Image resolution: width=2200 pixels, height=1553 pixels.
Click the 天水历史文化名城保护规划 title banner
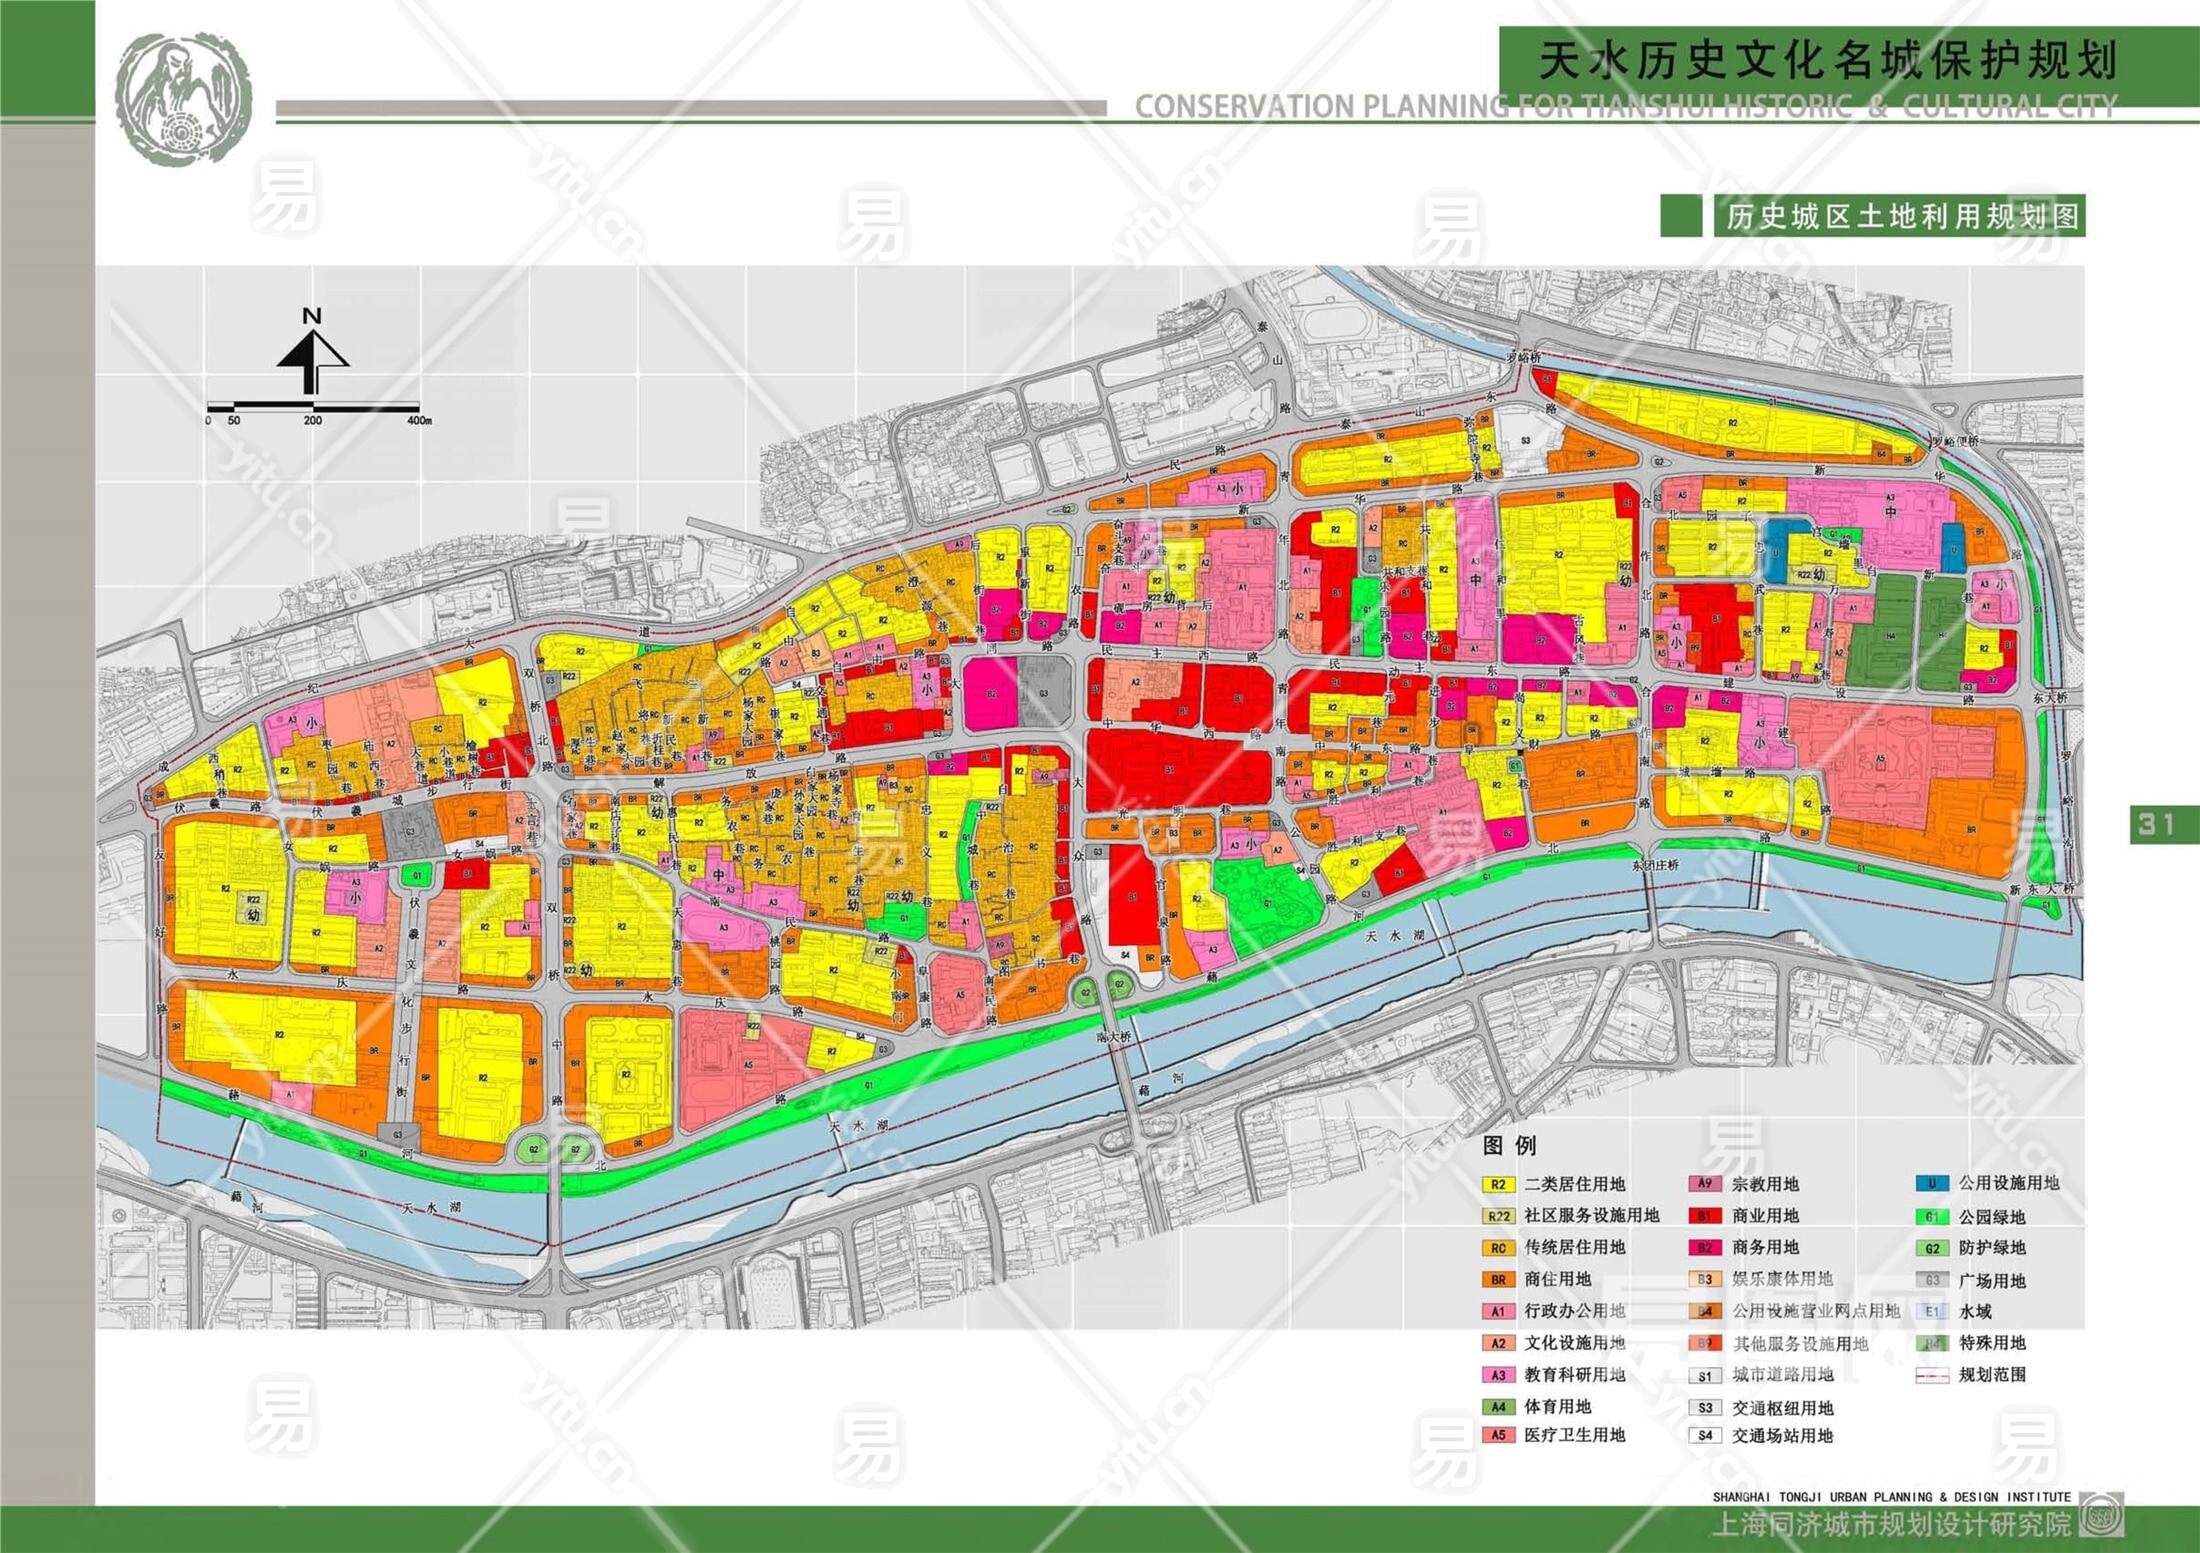[x=1828, y=60]
